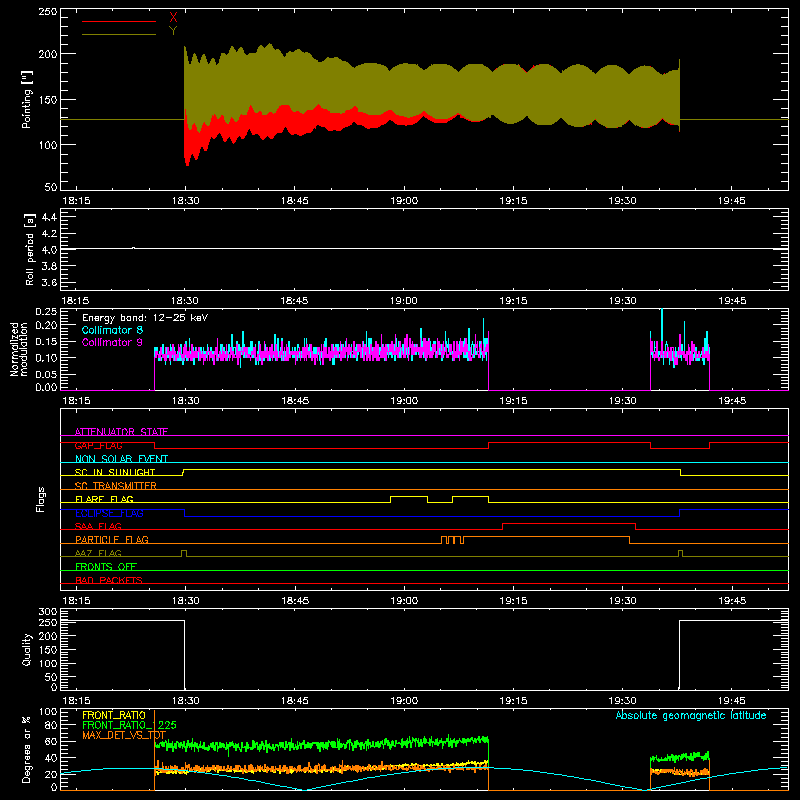The height and width of the screenshot is (800, 800).
Task: Select the olive Y legend line sample
Action: tap(119, 34)
